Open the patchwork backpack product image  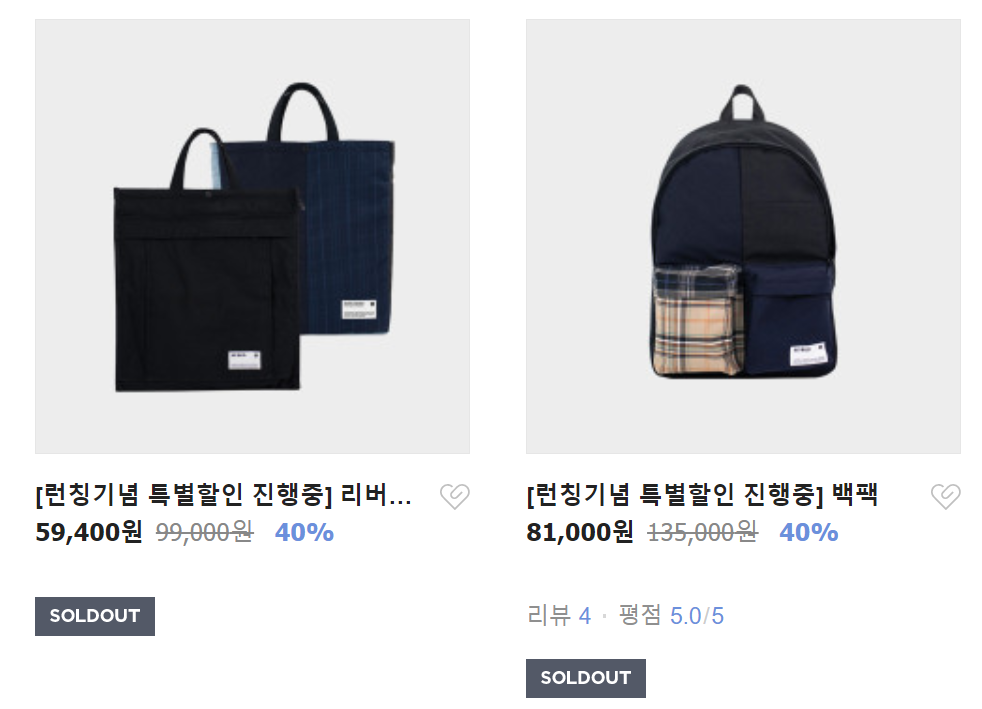[743, 236]
